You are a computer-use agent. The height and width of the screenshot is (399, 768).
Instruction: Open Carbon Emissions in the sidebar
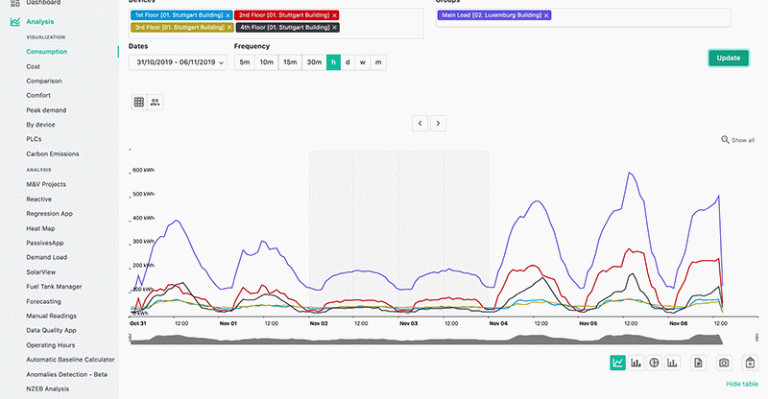(x=52, y=154)
